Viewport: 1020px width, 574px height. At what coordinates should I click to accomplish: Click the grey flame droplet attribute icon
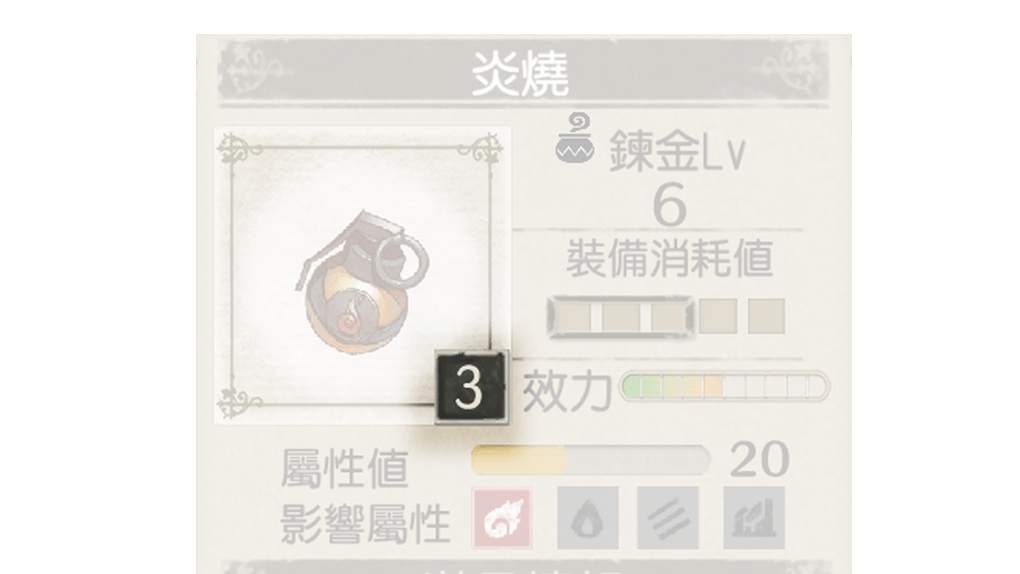tap(587, 518)
